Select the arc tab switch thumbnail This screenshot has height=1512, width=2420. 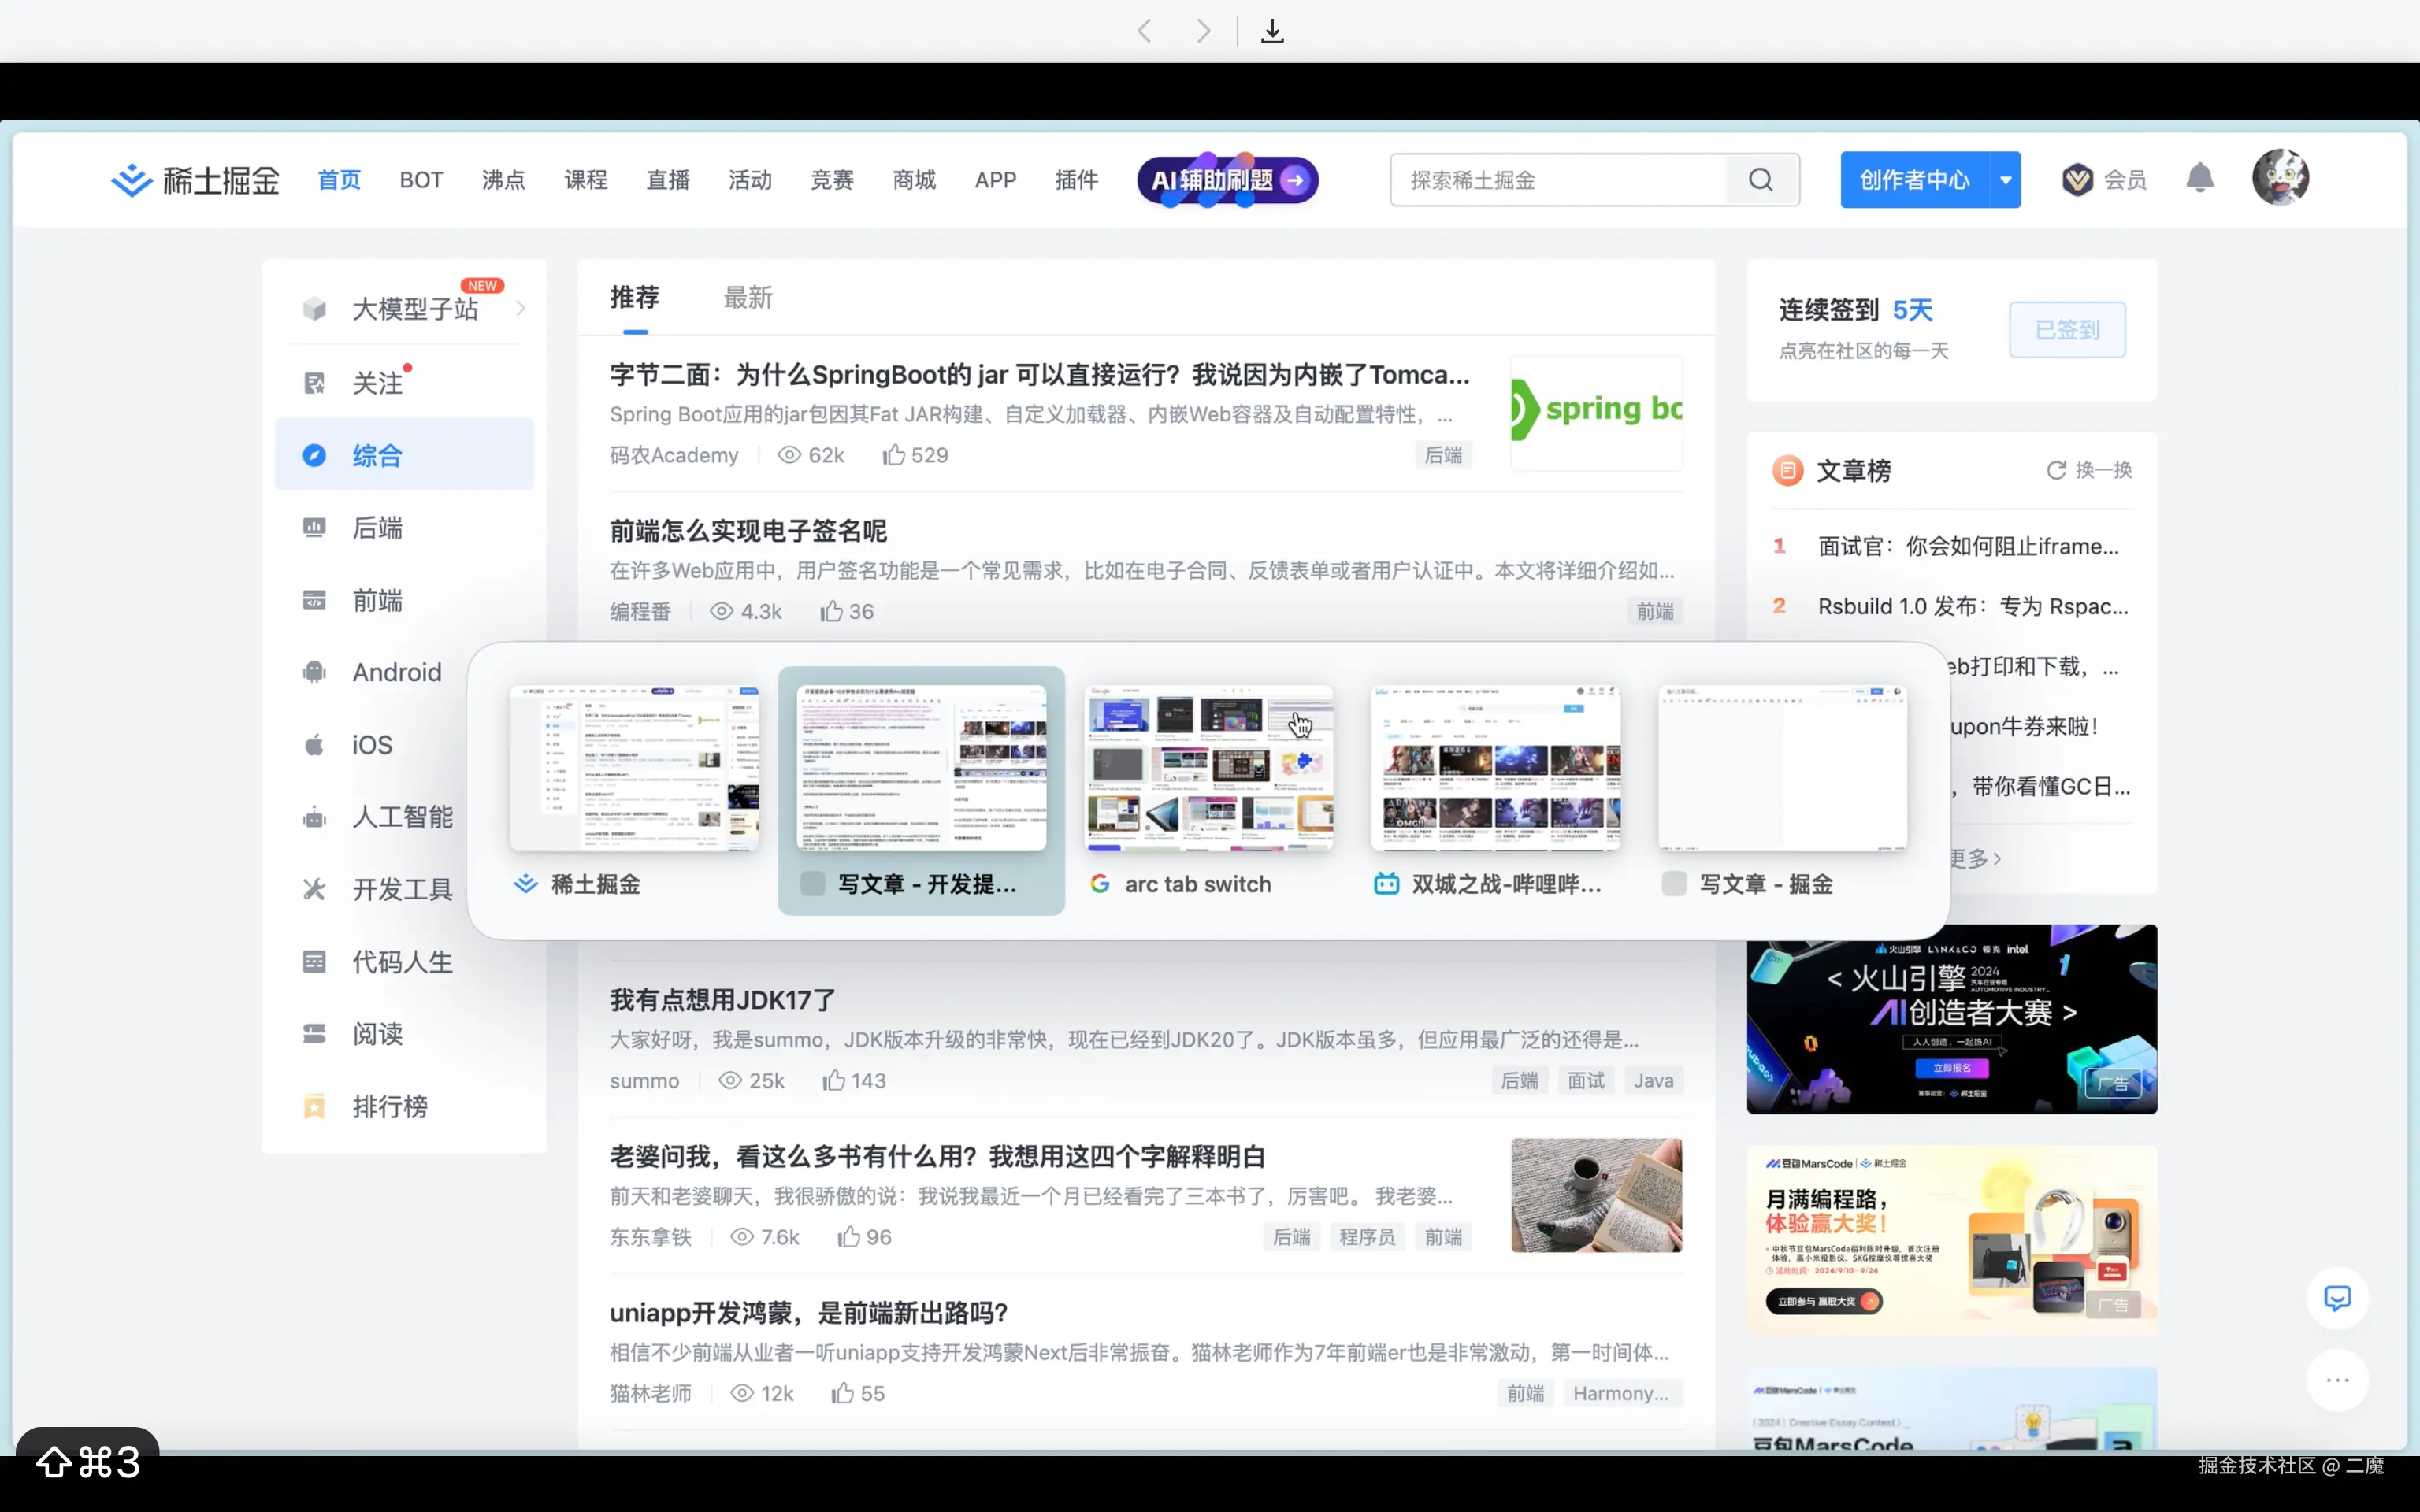[1209, 768]
